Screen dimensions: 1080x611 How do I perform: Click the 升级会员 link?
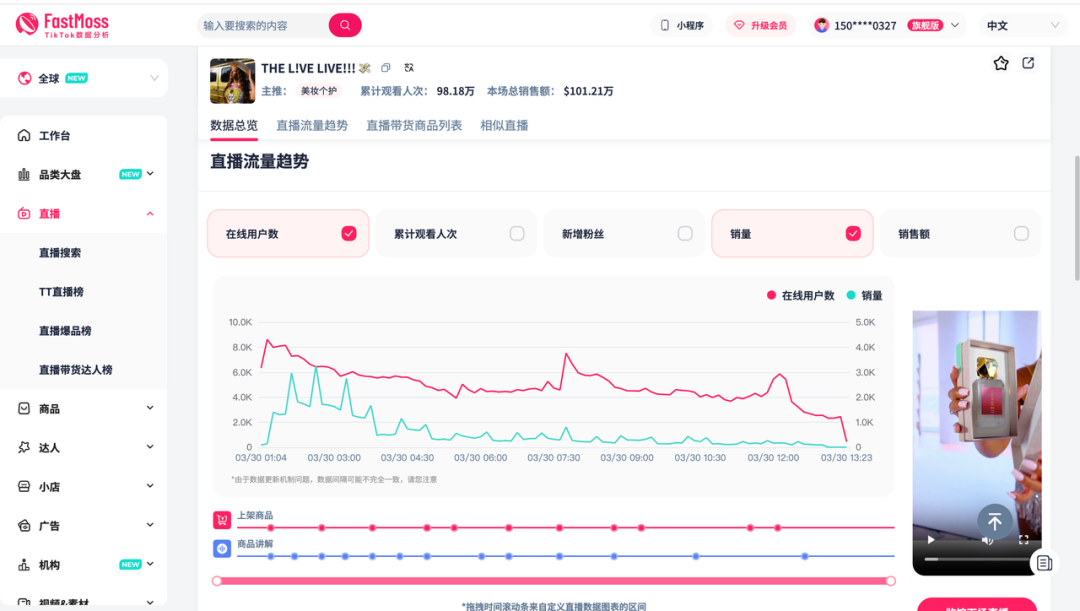[x=761, y=24]
